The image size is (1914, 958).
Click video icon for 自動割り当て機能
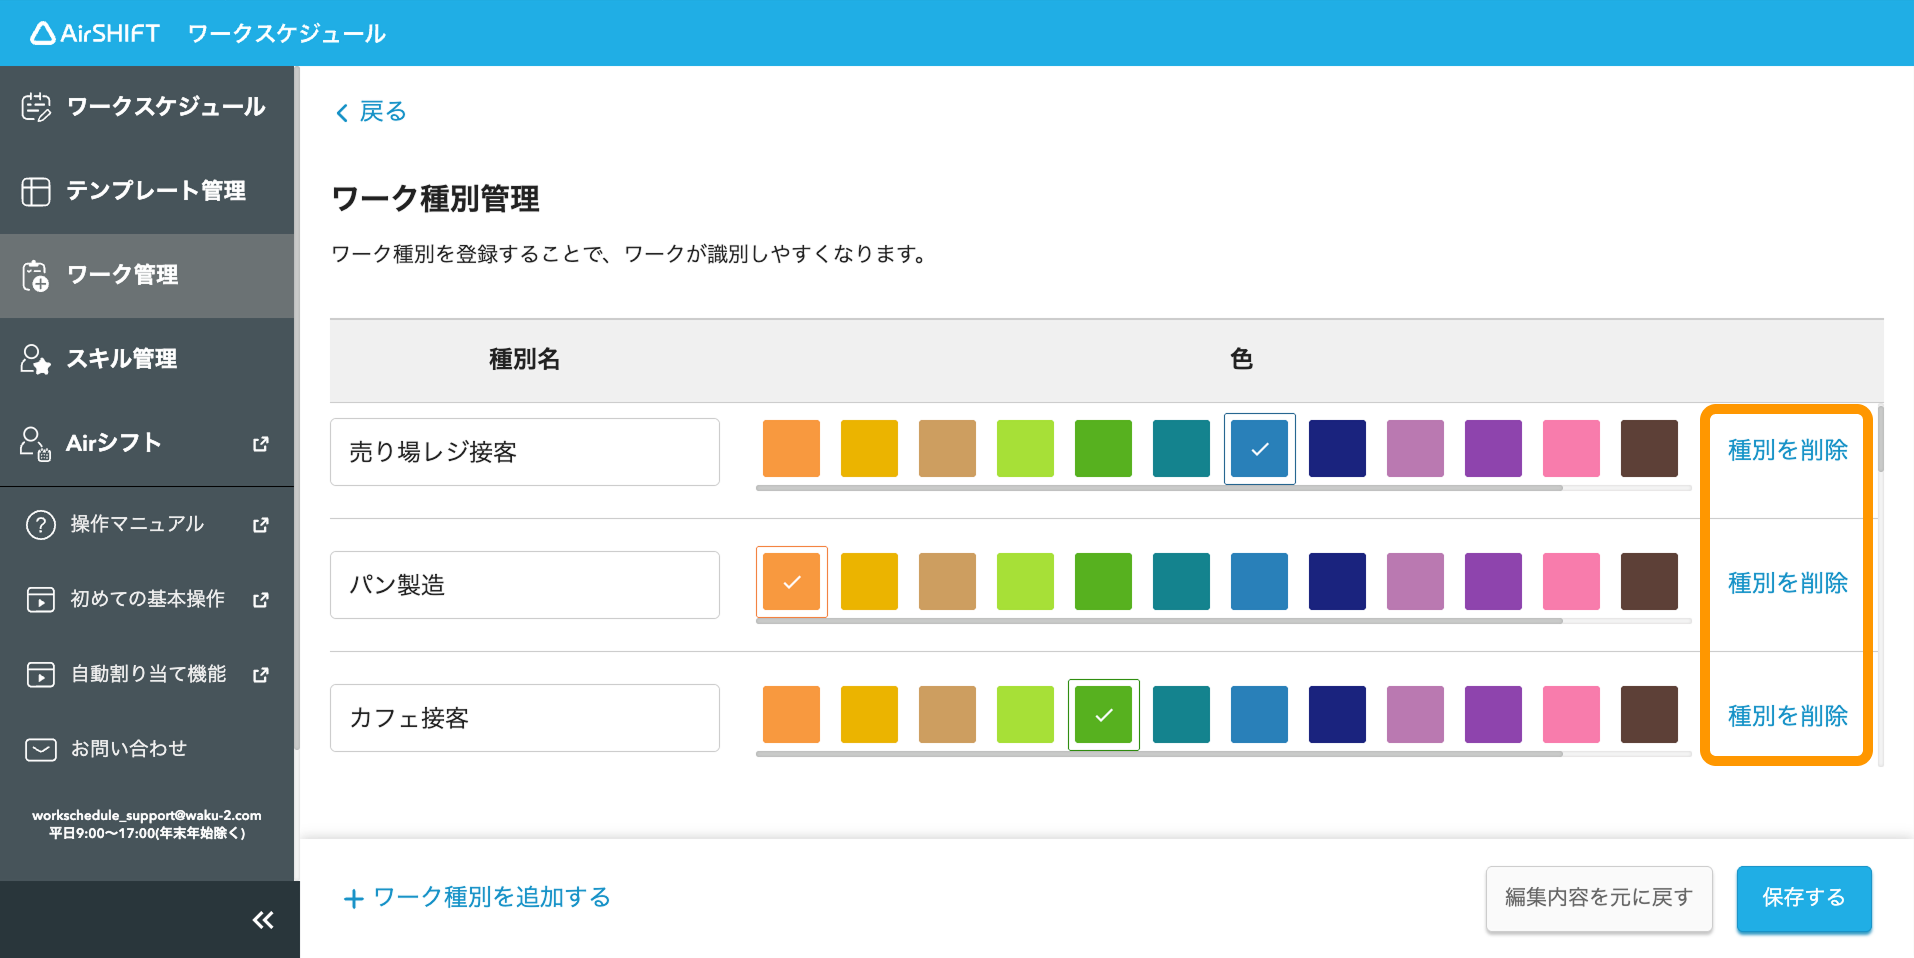[x=41, y=674]
